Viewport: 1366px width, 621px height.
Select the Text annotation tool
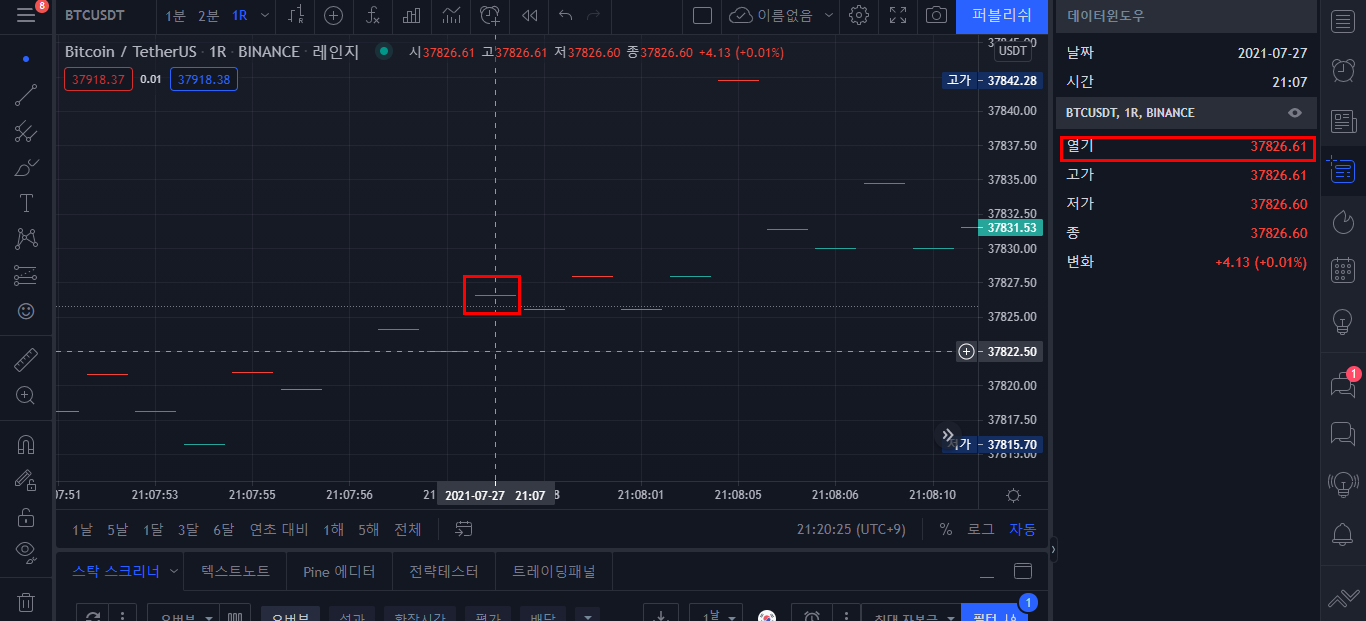[26, 203]
